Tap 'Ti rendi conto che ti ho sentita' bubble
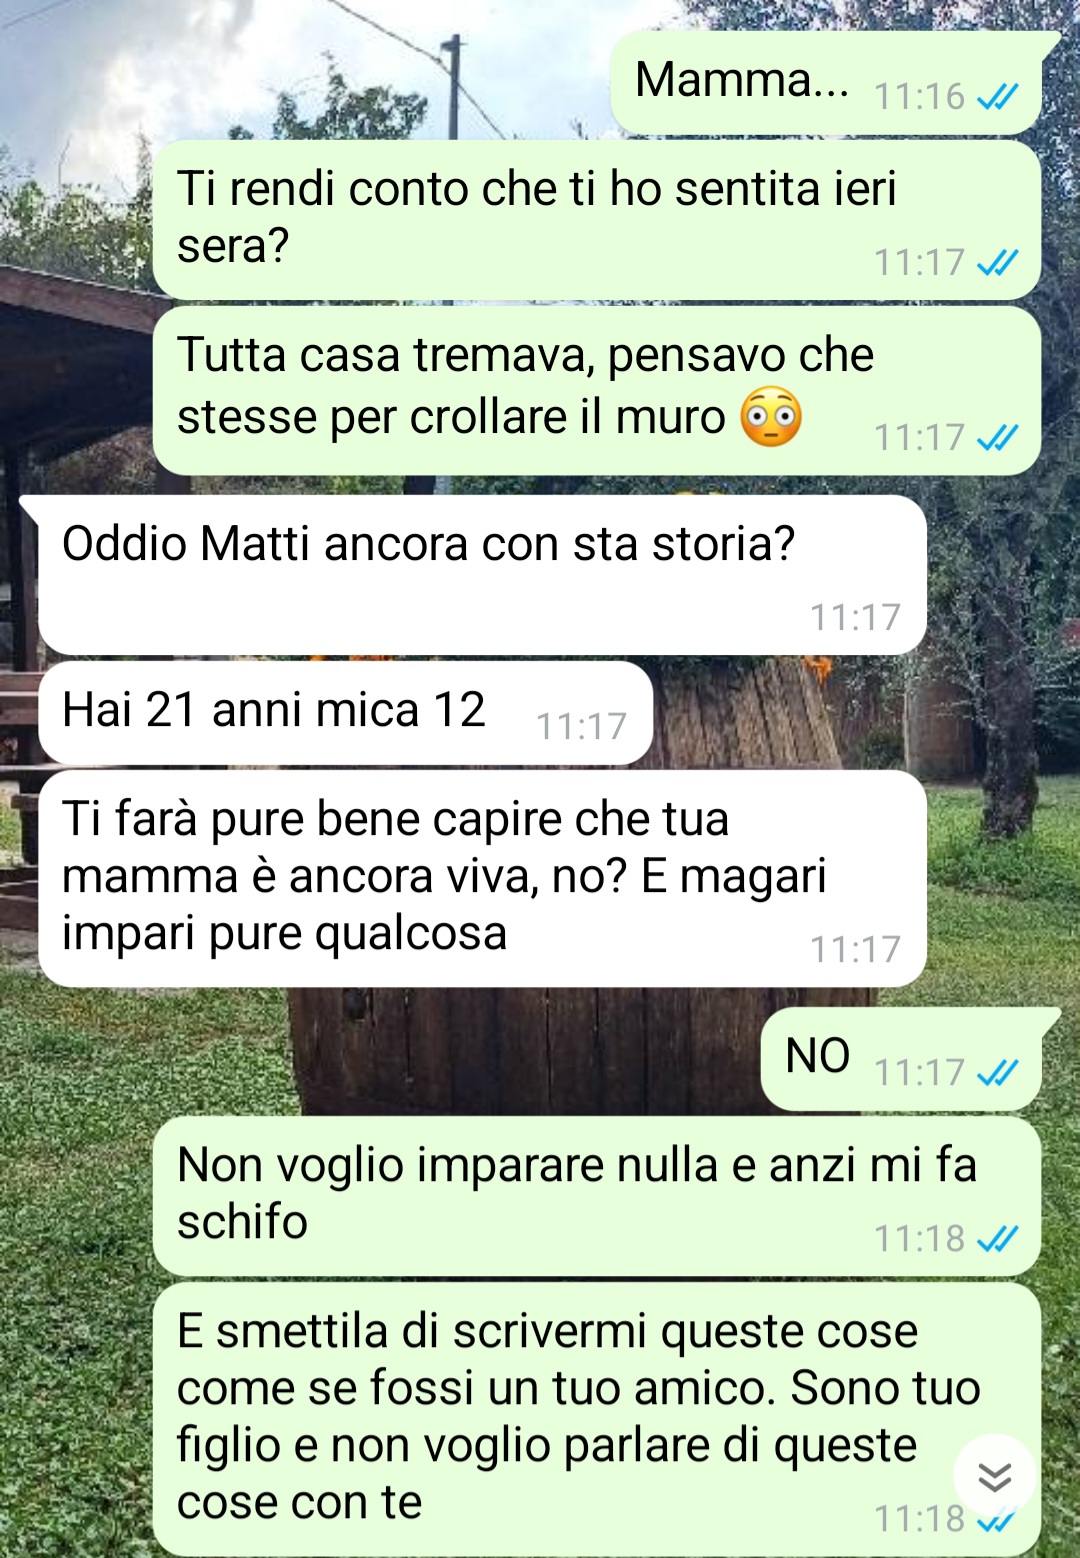The width and height of the screenshot is (1080, 1558). click(597, 220)
